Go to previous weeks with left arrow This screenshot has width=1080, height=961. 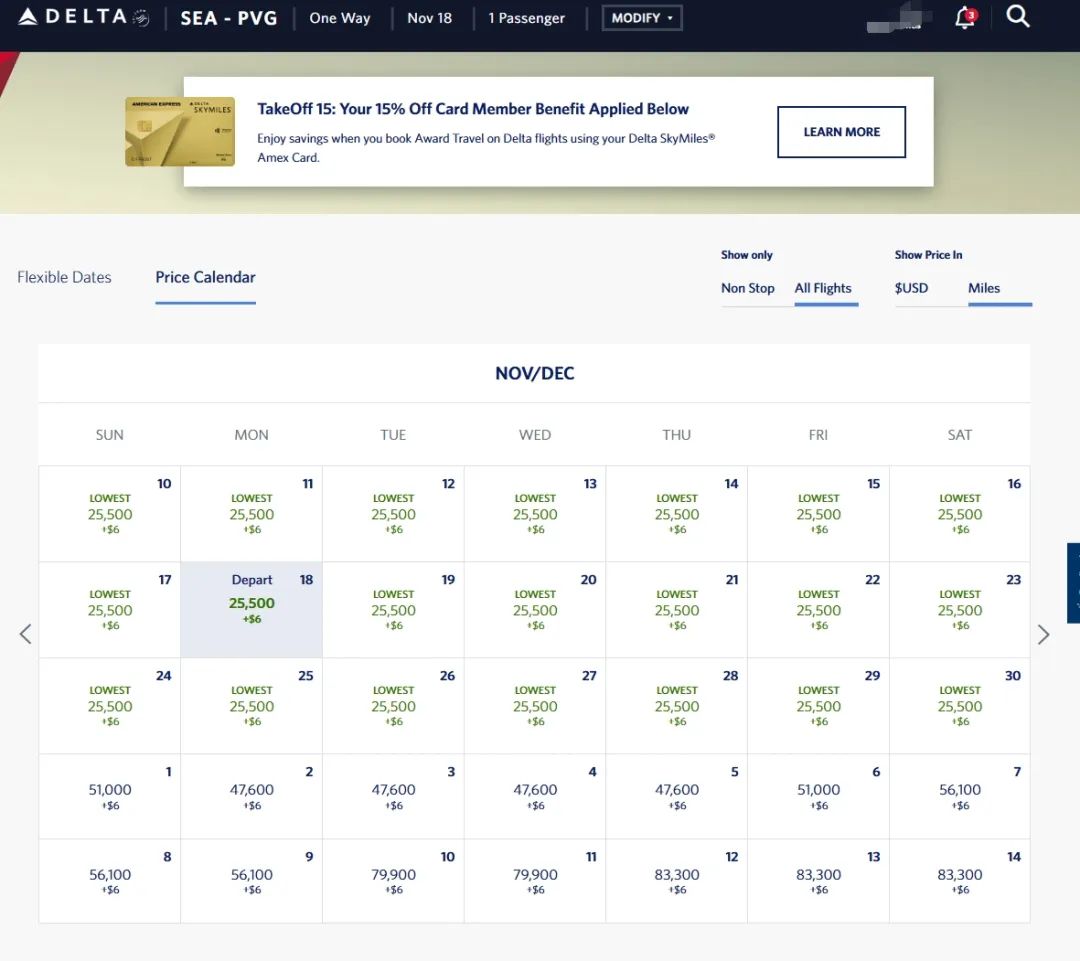(26, 634)
